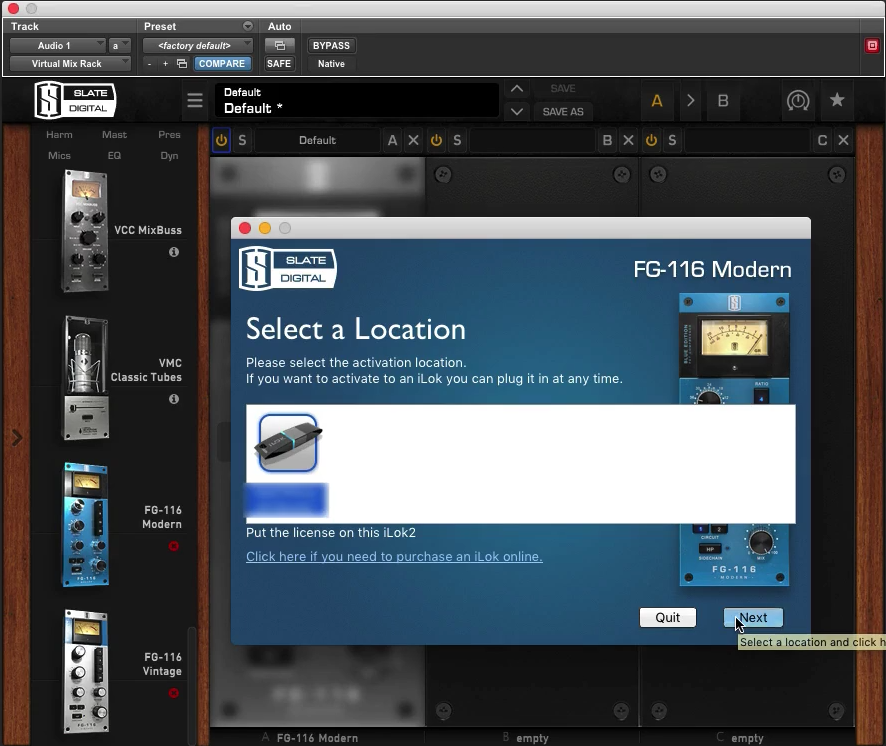Filter modules by EQ category
This screenshot has width=886, height=746.
tap(114, 155)
